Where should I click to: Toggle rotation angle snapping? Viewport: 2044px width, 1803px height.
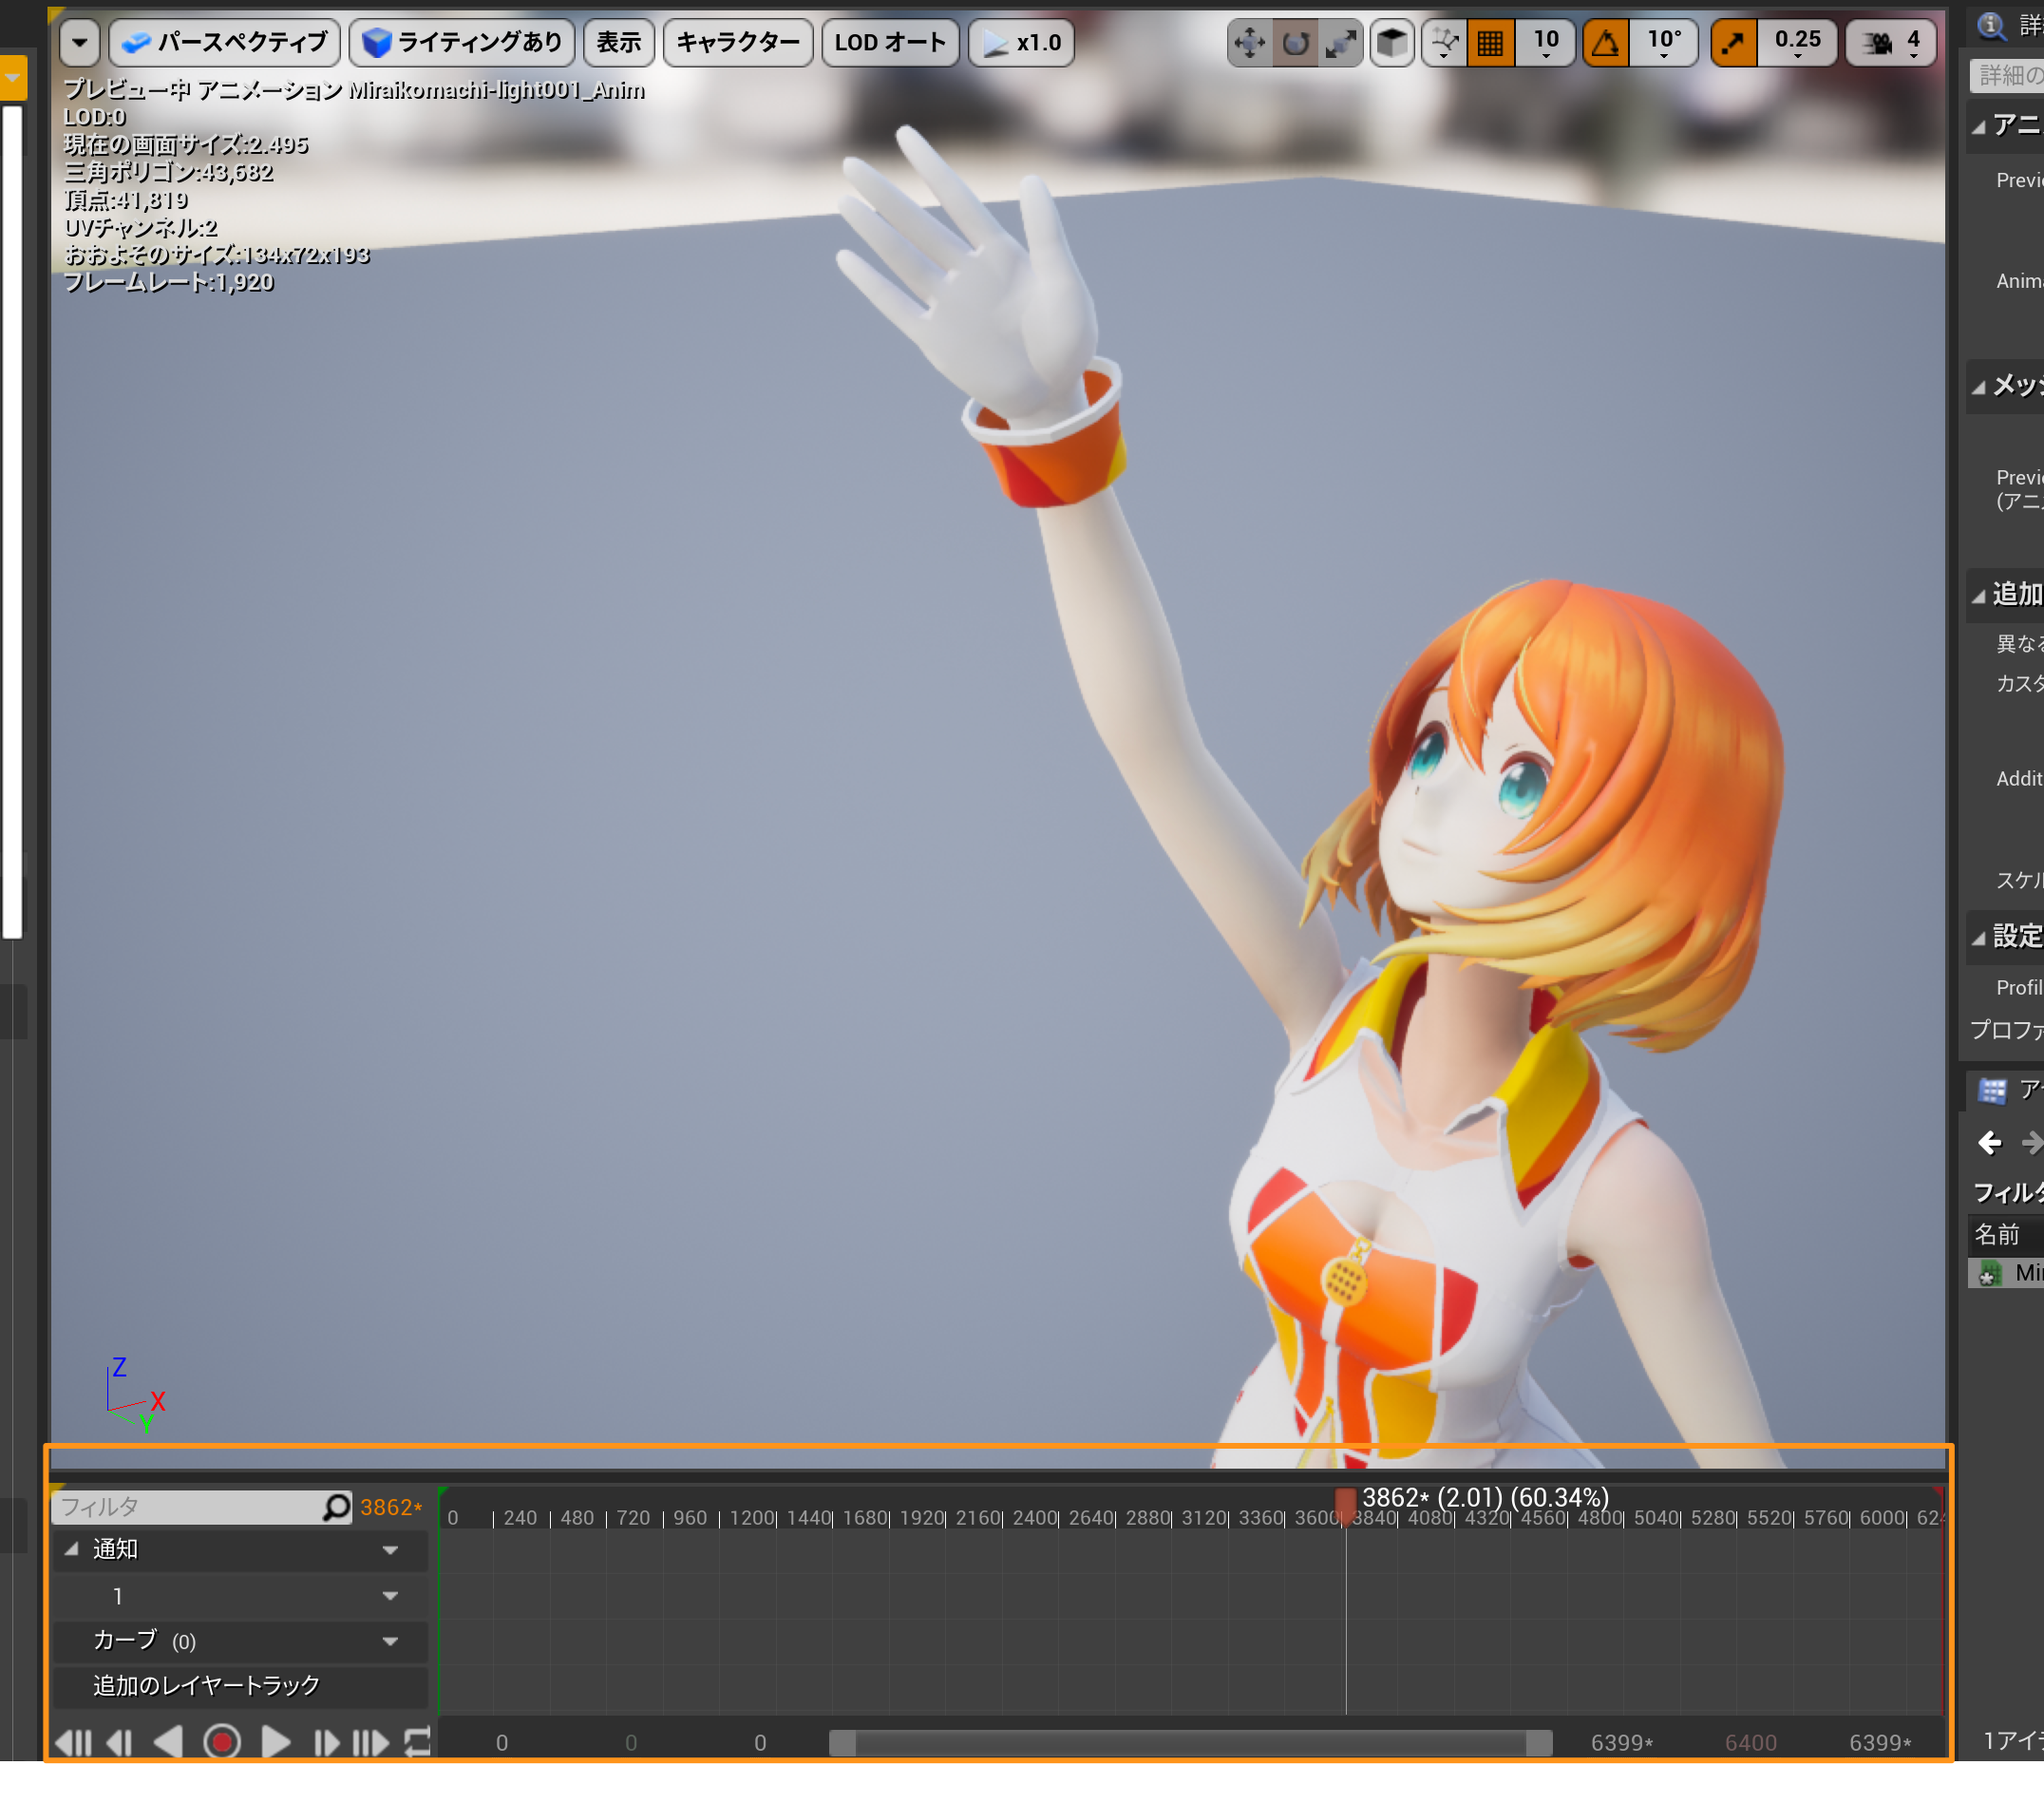pos(1606,43)
